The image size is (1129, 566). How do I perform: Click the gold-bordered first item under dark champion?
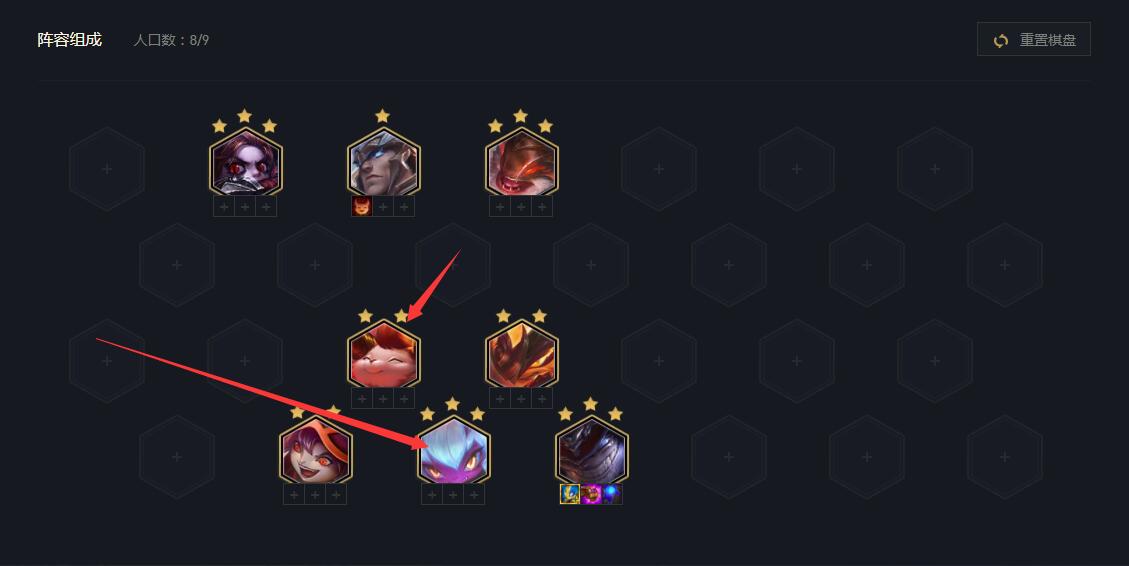point(570,494)
